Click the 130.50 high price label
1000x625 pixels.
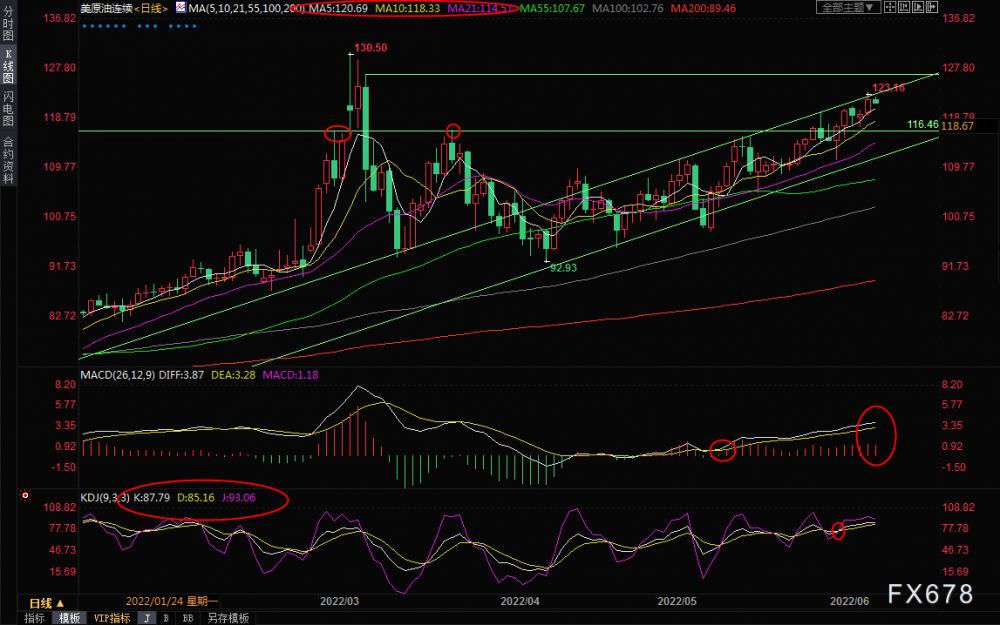pos(371,48)
